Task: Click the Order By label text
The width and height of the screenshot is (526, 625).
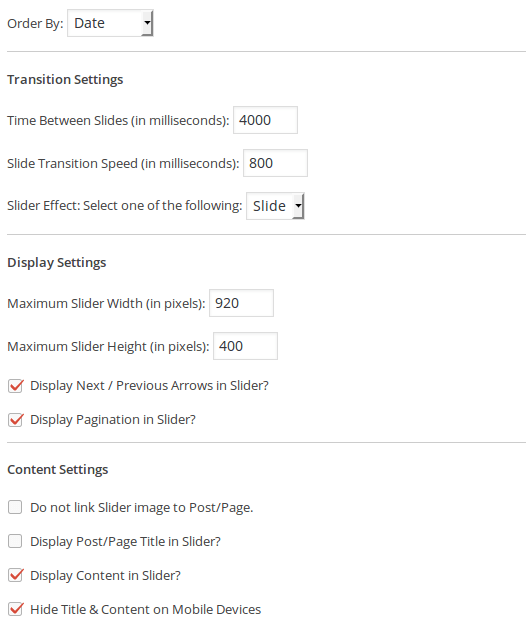Action: click(x=35, y=24)
